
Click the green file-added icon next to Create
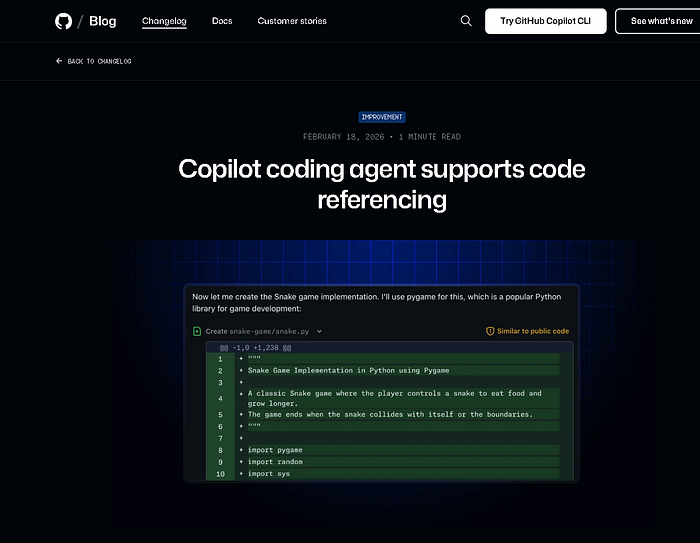pos(197,331)
